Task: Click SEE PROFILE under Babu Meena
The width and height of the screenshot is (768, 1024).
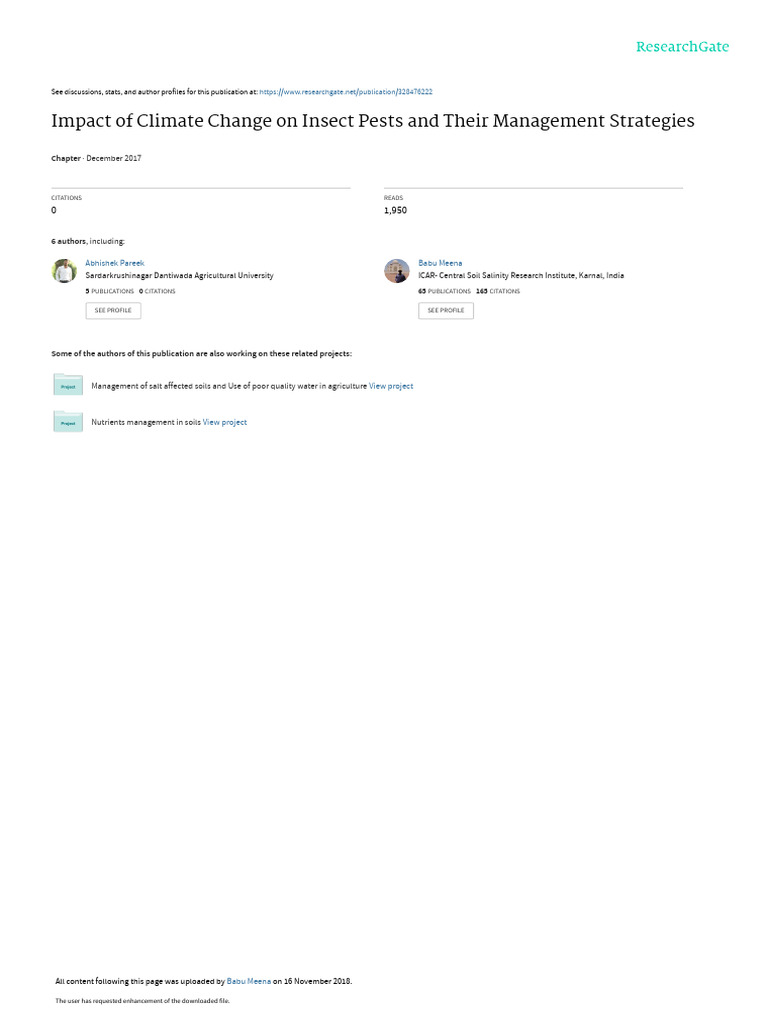Action: pos(446,310)
